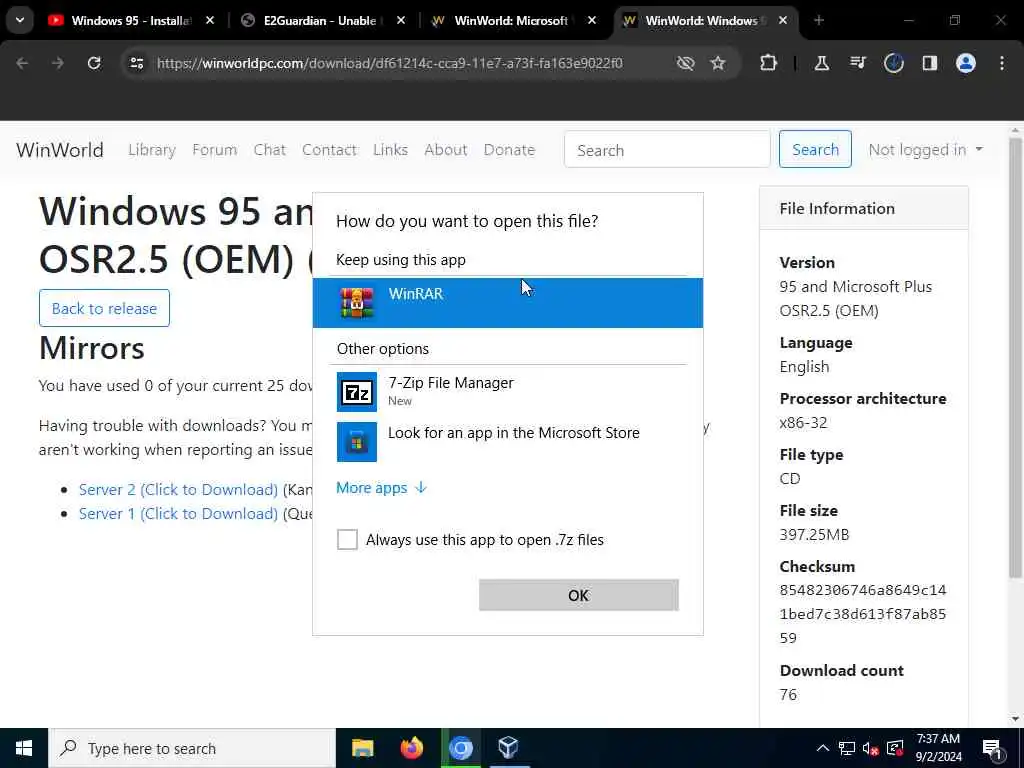The height and width of the screenshot is (768, 1024).
Task: Click the Microsoft Store icon option
Action: pos(357,442)
